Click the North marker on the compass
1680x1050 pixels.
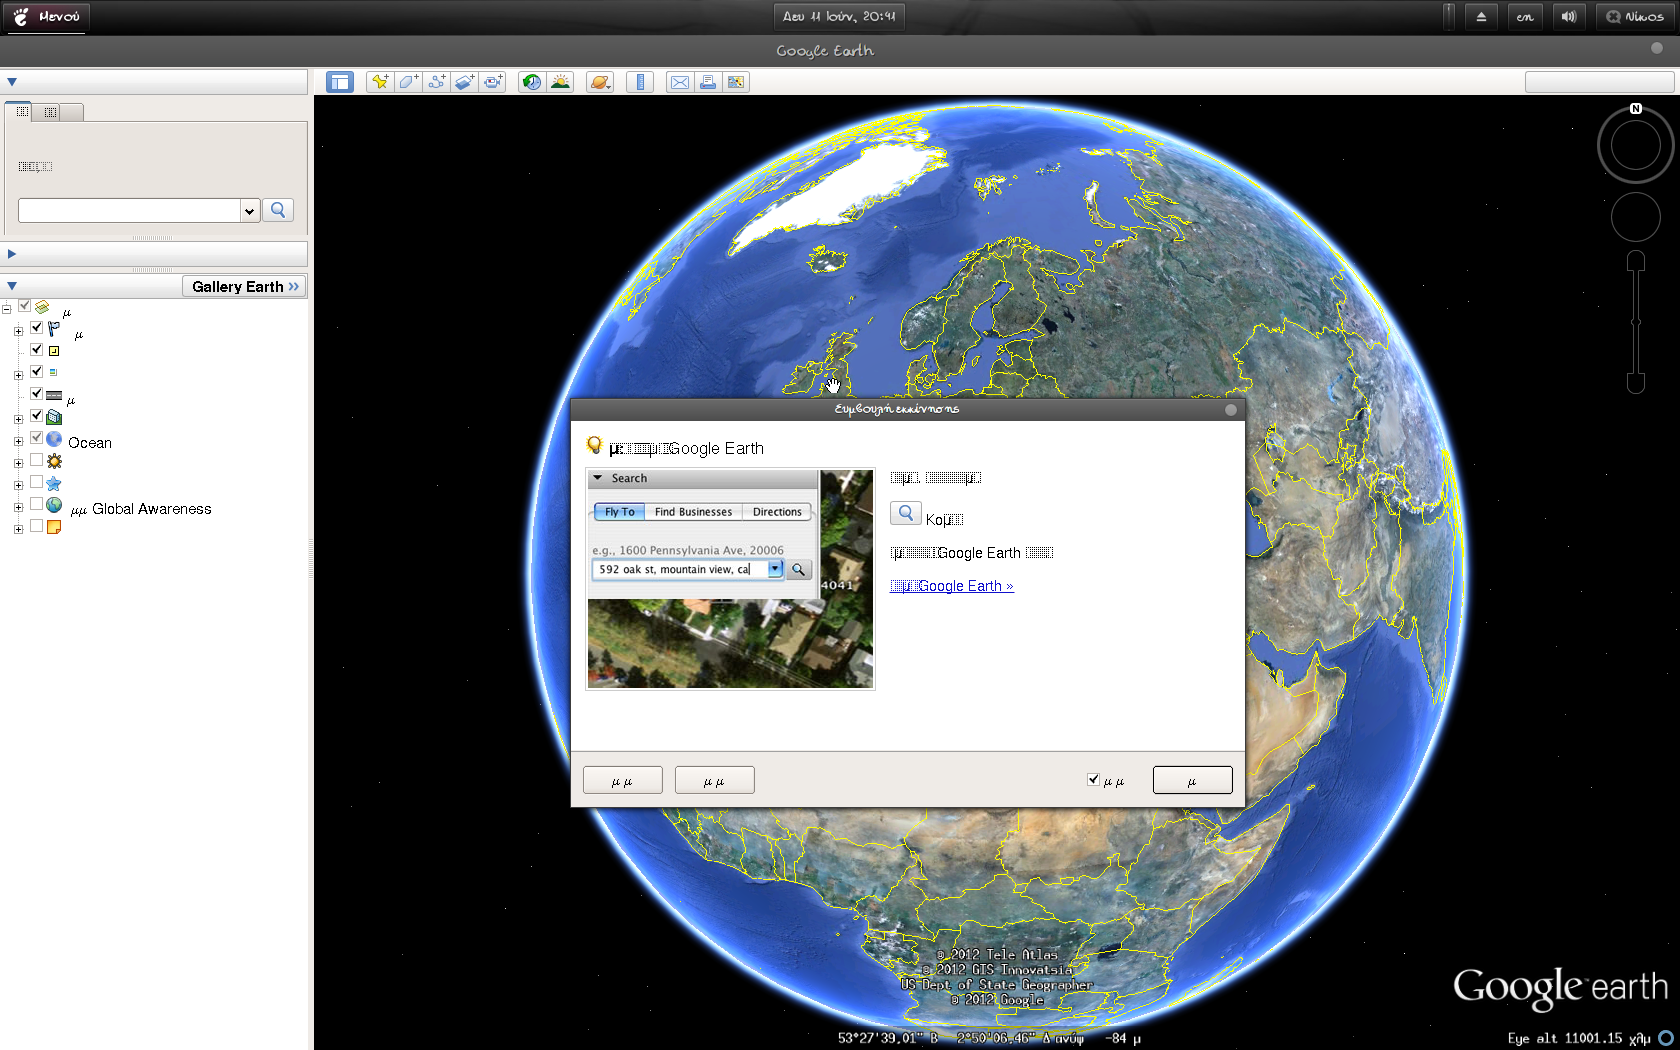pos(1636,108)
